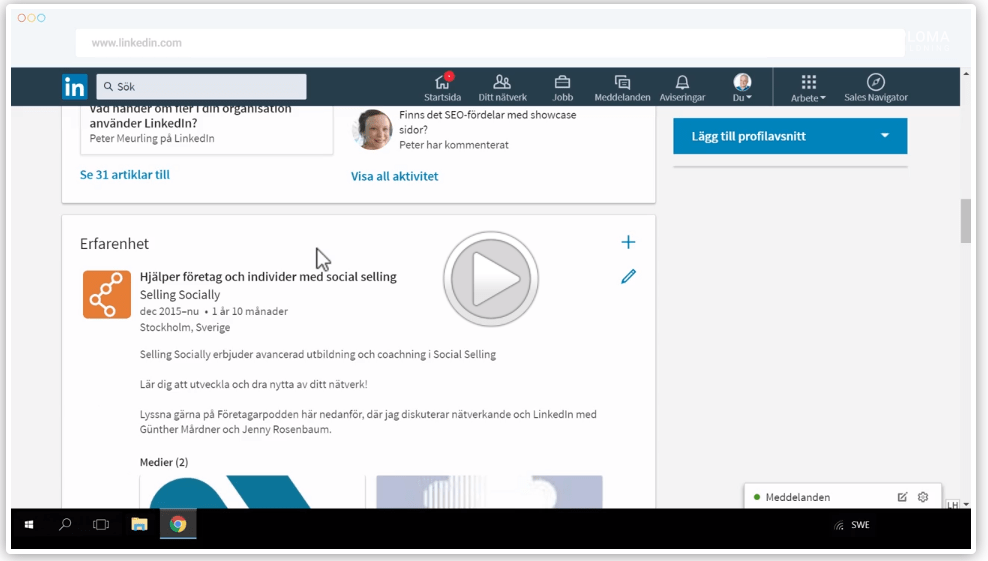Click Erfarenhet section heading
Image resolution: width=988 pixels, height=561 pixels.
114,244
